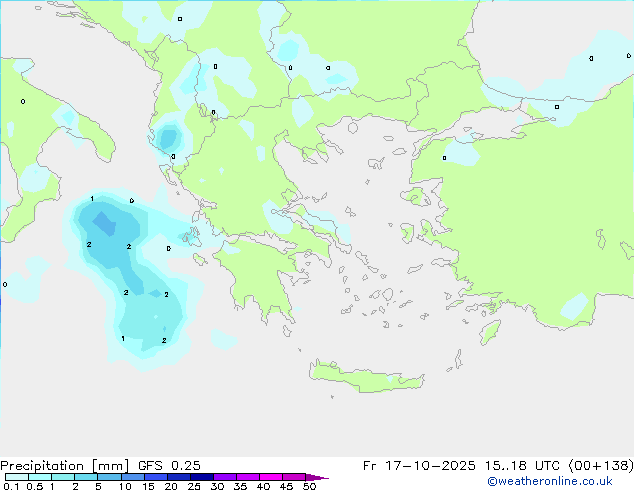Click the '30' legend scale label
Image resolution: width=634 pixels, height=490 pixels.
[x=217, y=486]
